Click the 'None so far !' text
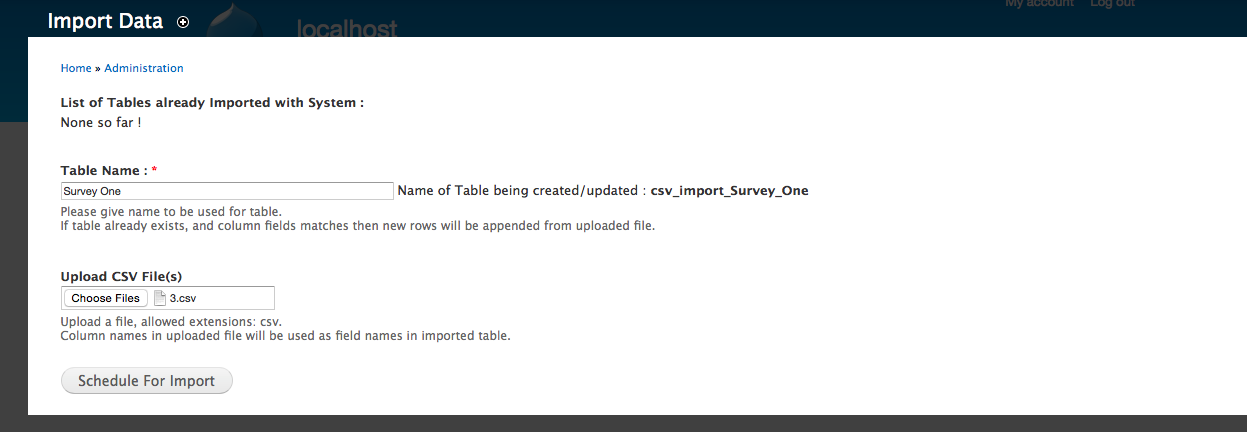The image size is (1247, 432). 101,122
